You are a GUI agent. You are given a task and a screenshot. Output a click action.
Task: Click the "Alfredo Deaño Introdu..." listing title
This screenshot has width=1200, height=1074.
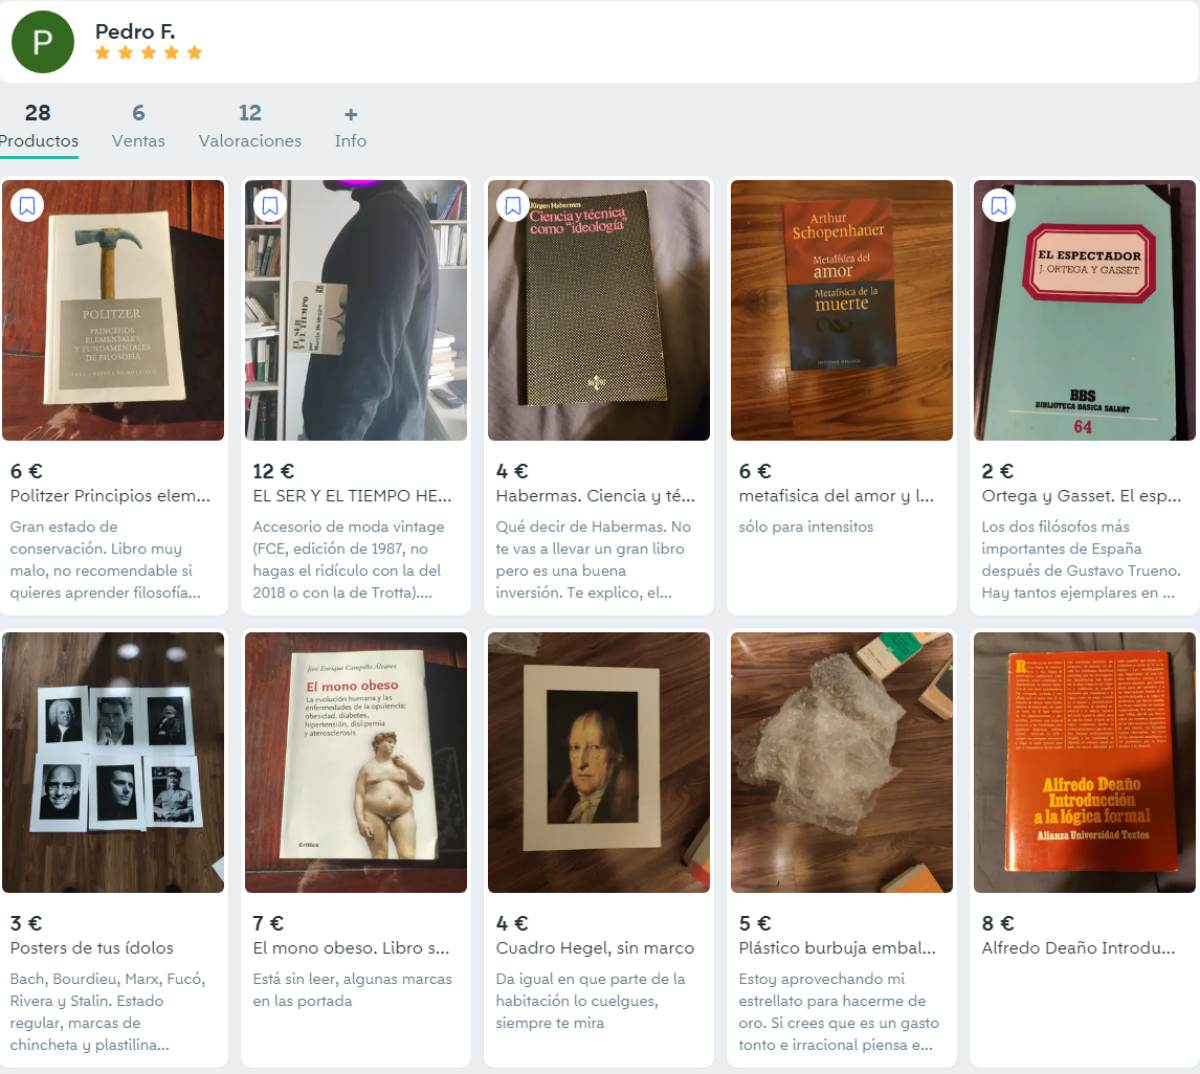(1078, 948)
